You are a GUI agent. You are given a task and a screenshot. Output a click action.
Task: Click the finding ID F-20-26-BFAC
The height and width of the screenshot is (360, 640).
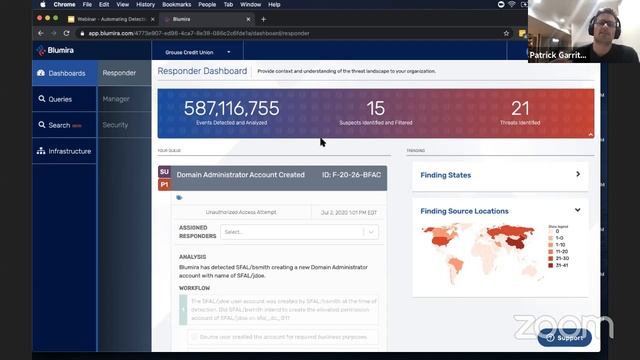pyautogui.click(x=351, y=175)
